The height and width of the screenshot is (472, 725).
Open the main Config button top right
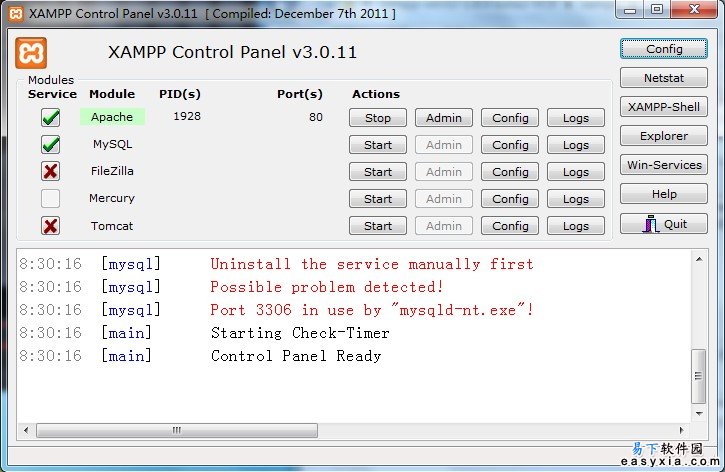tap(664, 49)
